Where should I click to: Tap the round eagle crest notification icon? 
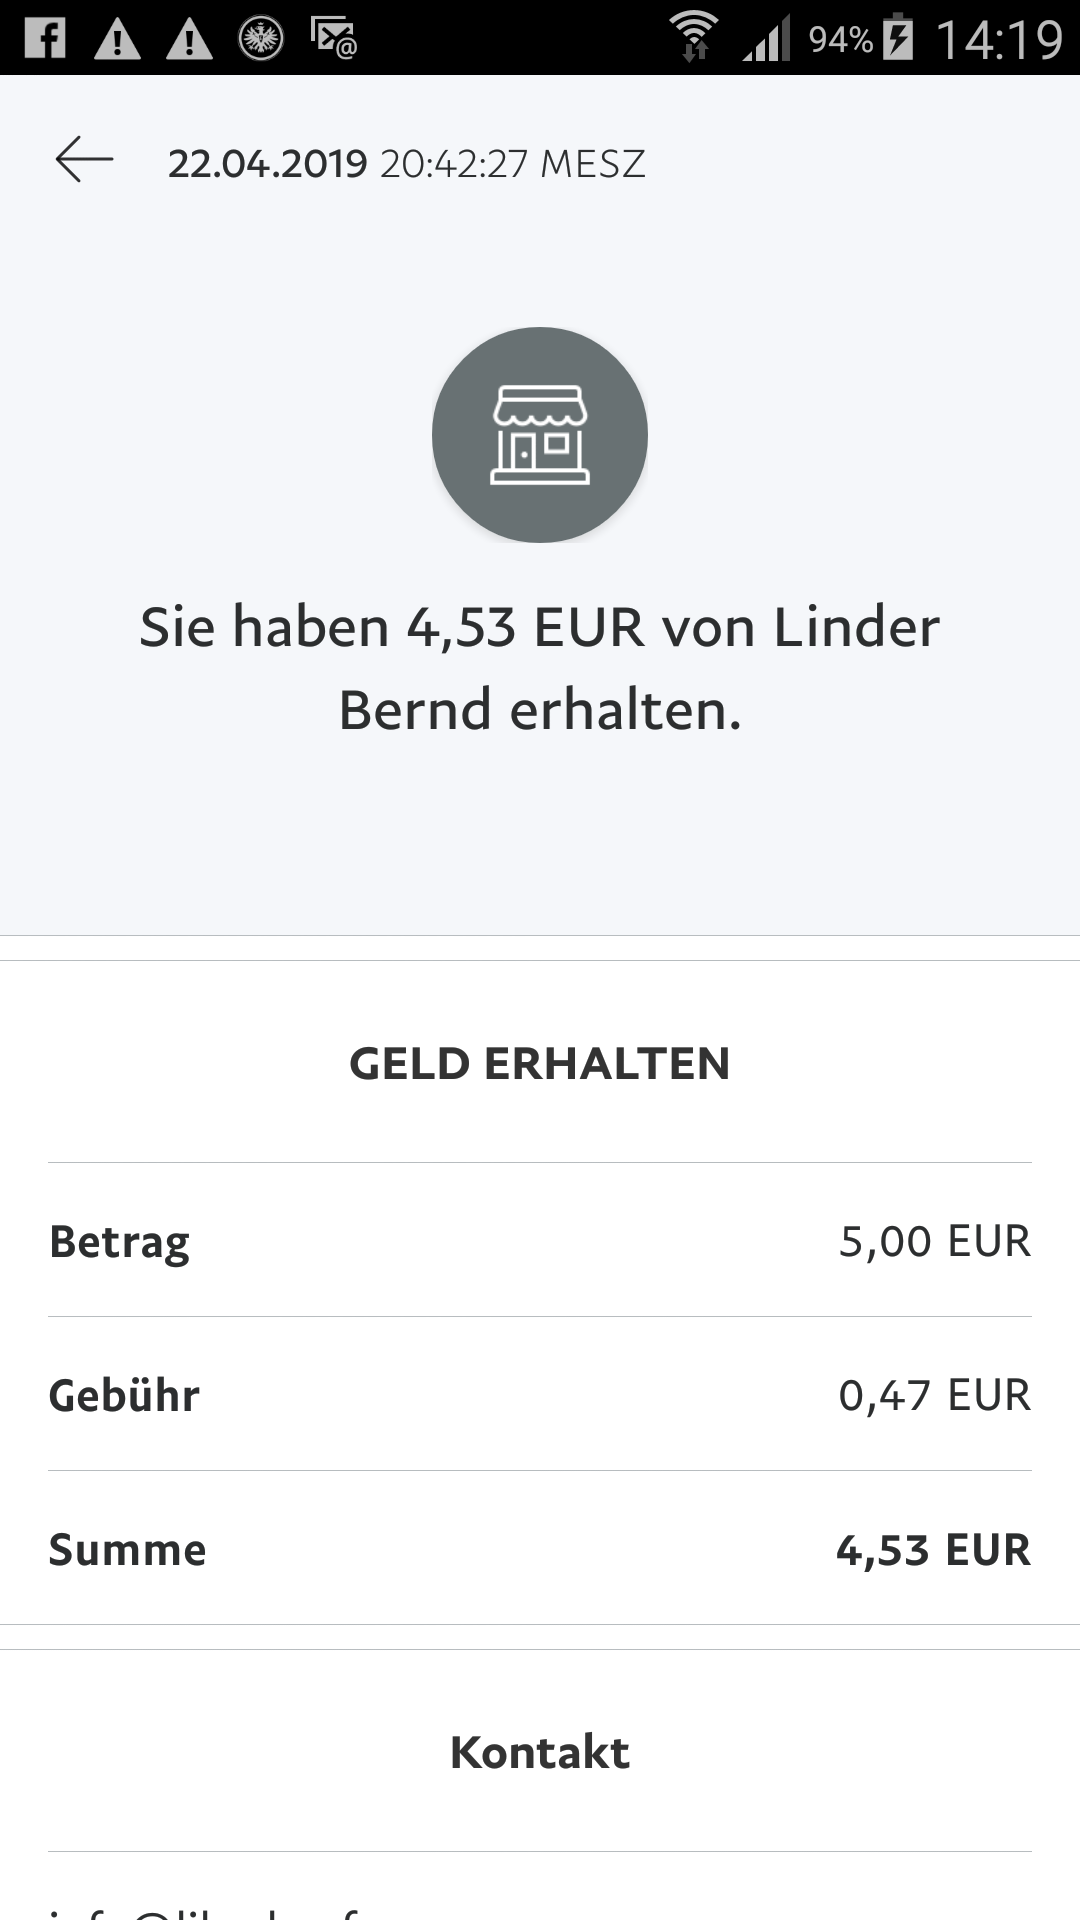[x=261, y=39]
